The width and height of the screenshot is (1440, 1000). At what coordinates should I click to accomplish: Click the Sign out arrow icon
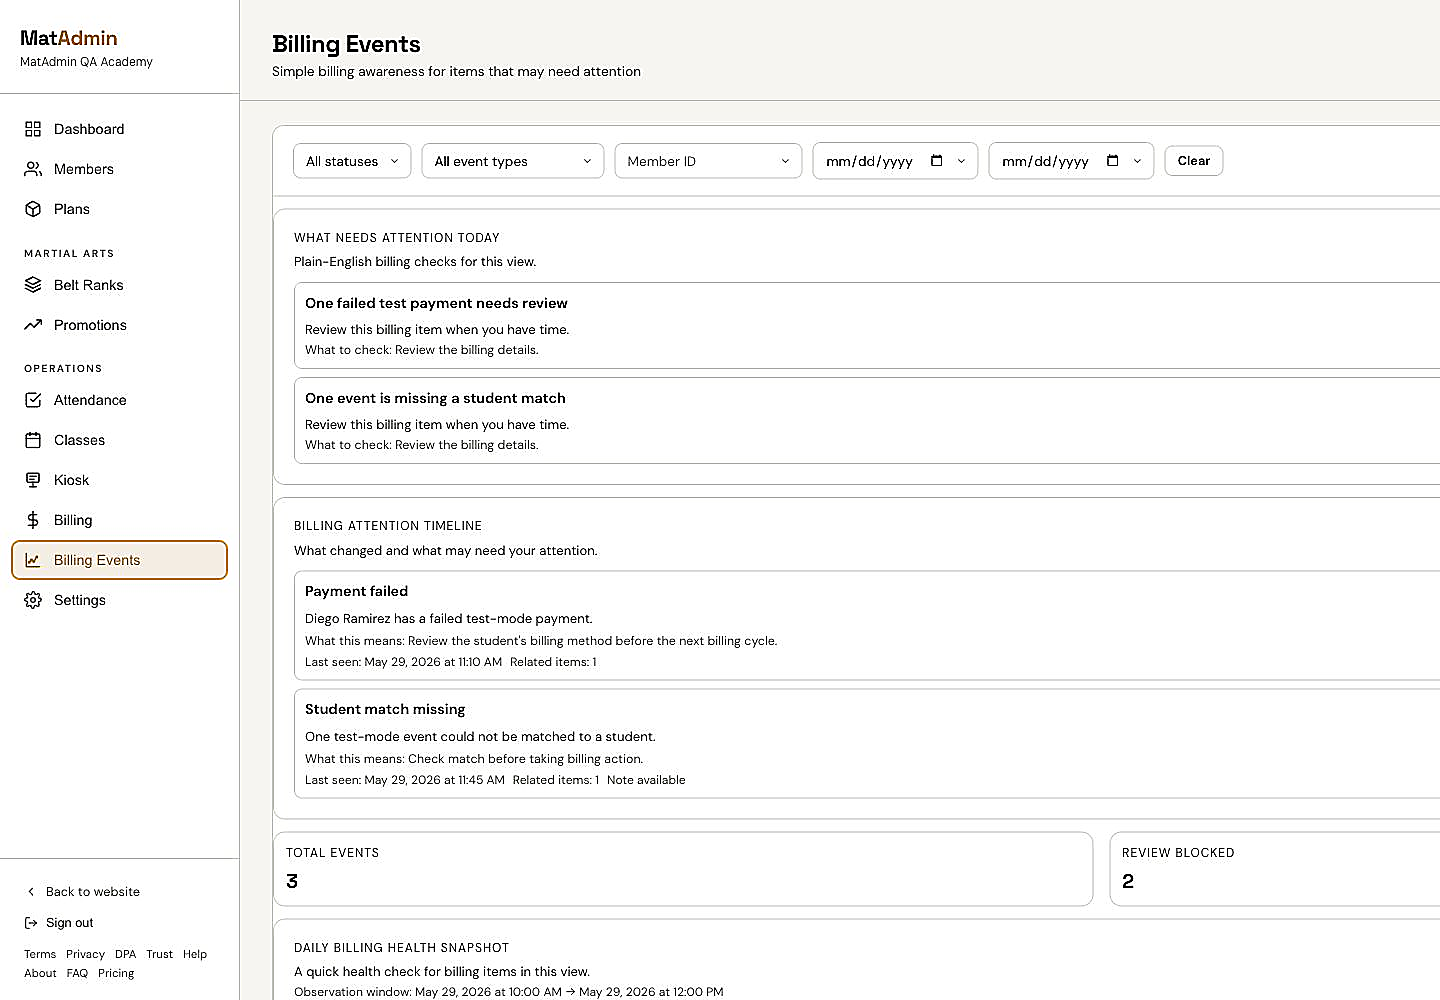[31, 923]
